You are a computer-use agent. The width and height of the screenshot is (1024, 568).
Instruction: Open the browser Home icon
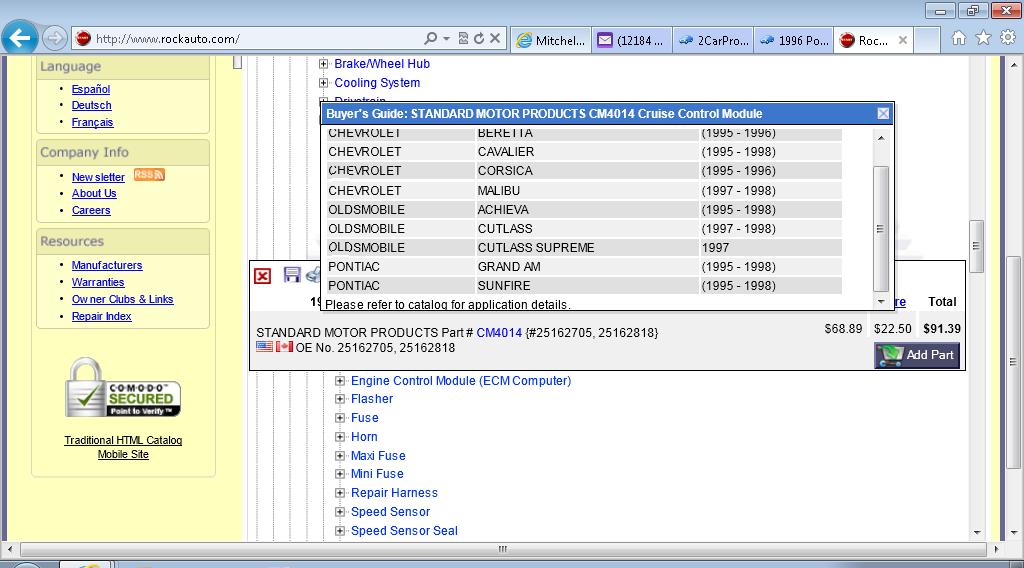(x=958, y=38)
